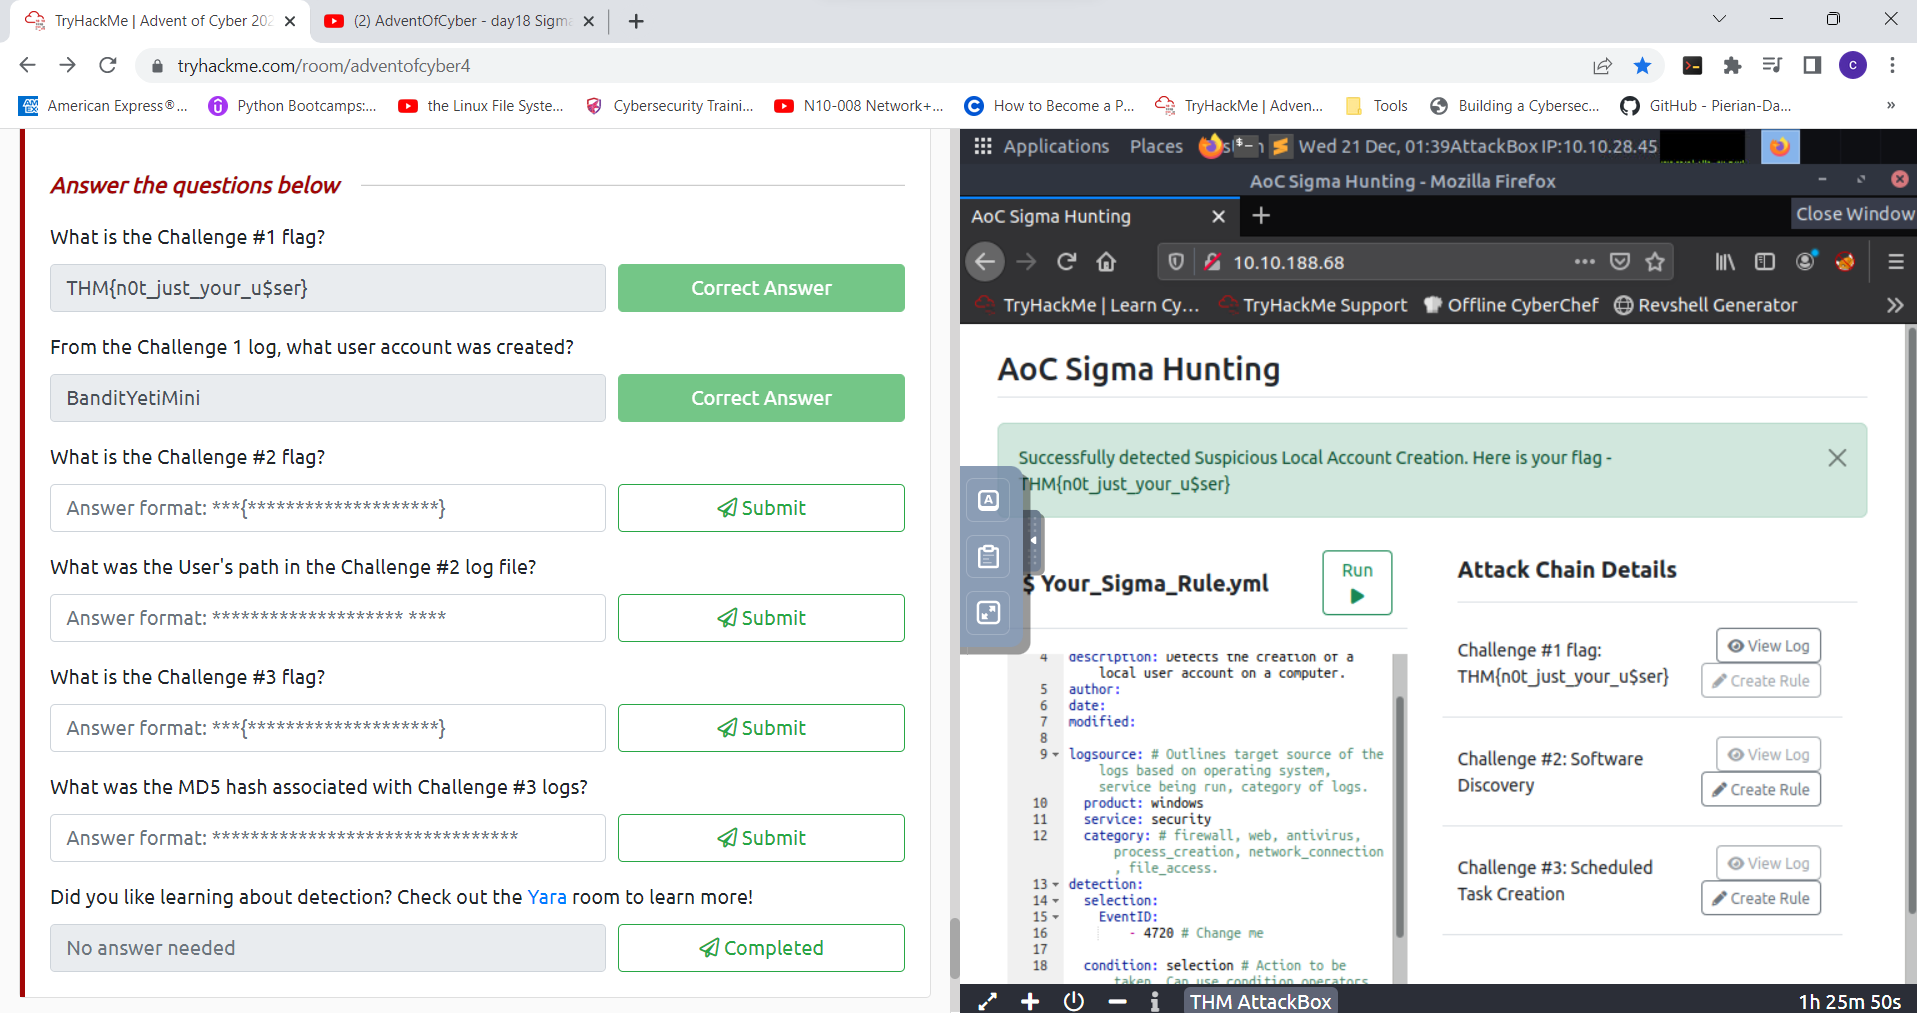Click Firefox back arrow button
Screen dimensions: 1917x1013
coord(985,262)
